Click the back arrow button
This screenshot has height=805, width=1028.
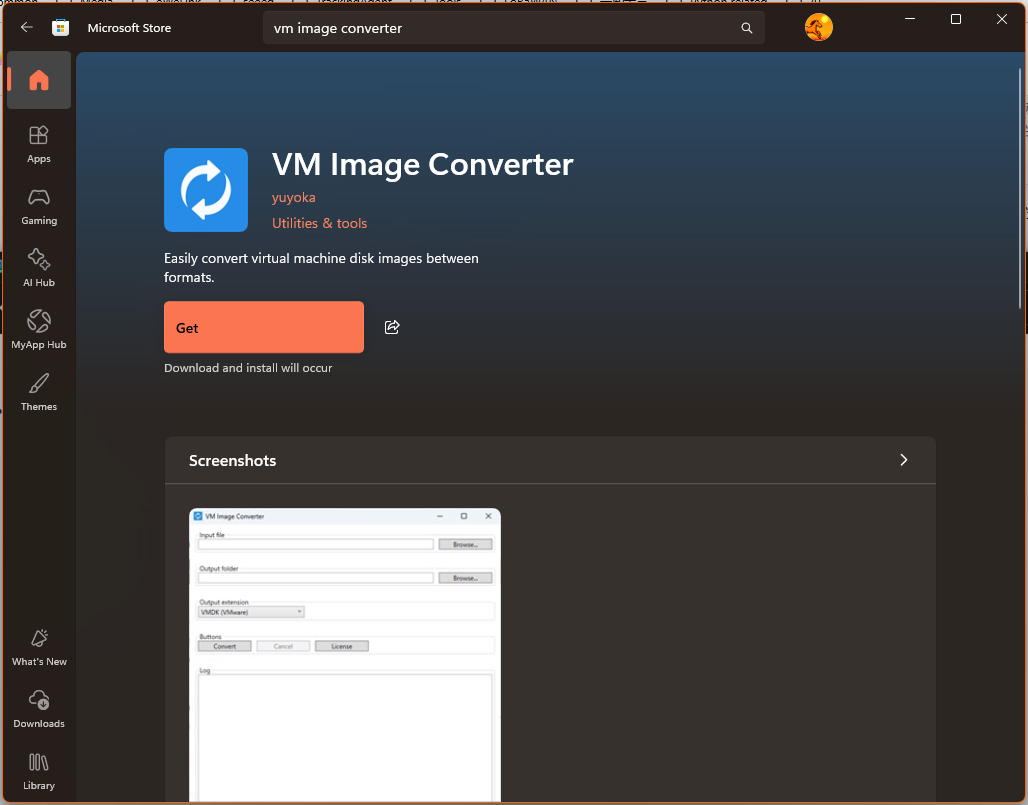click(27, 28)
